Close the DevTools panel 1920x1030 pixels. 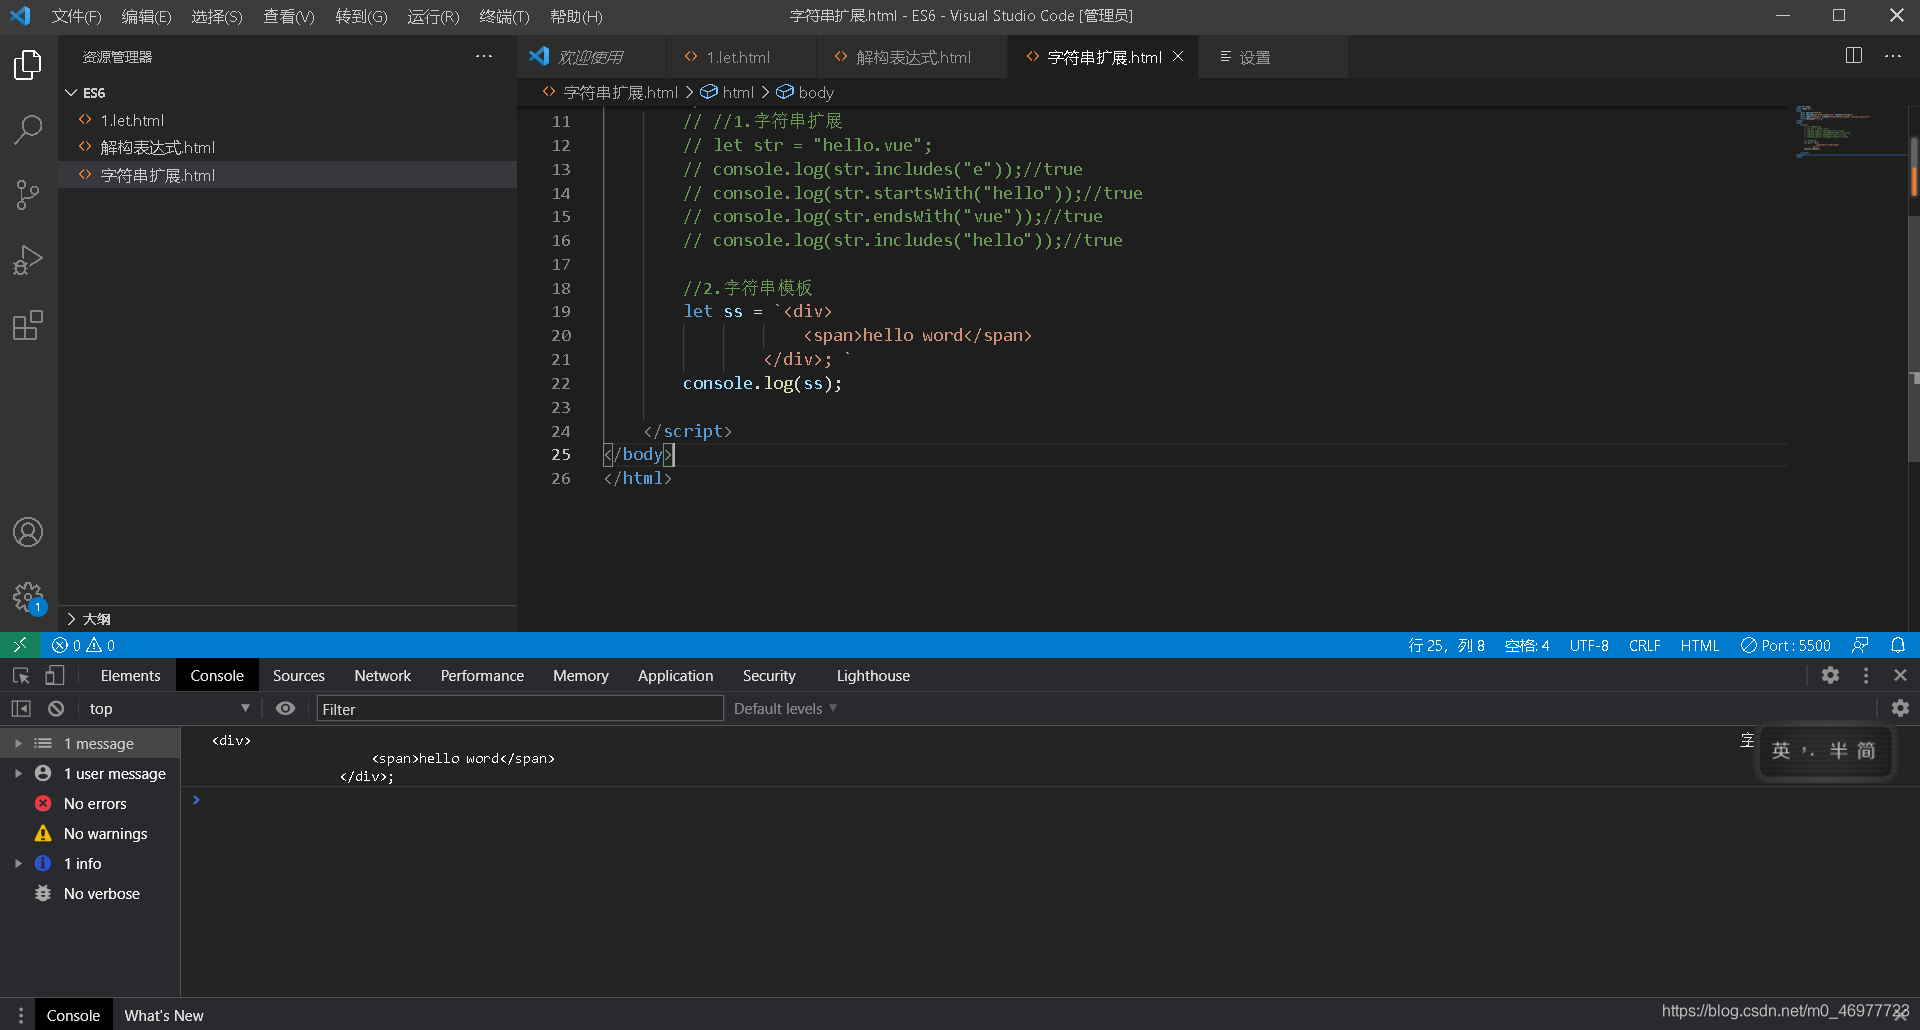[x=1901, y=675]
